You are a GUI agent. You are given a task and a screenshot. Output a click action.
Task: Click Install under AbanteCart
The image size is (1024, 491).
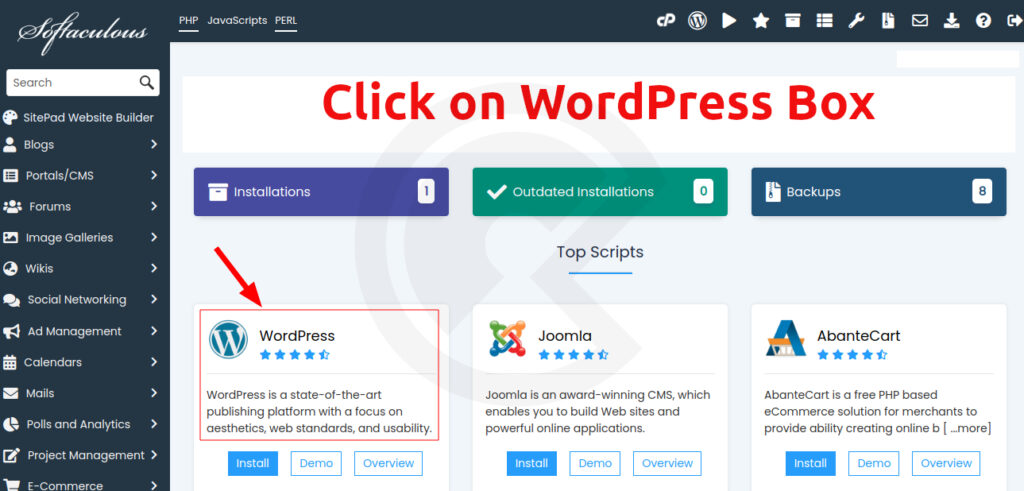pos(810,464)
